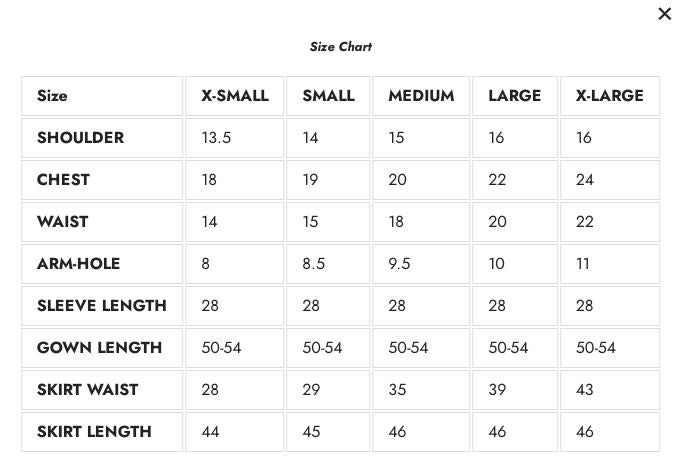Click the MEDIUM arm-hole value 9.5

click(x=399, y=264)
